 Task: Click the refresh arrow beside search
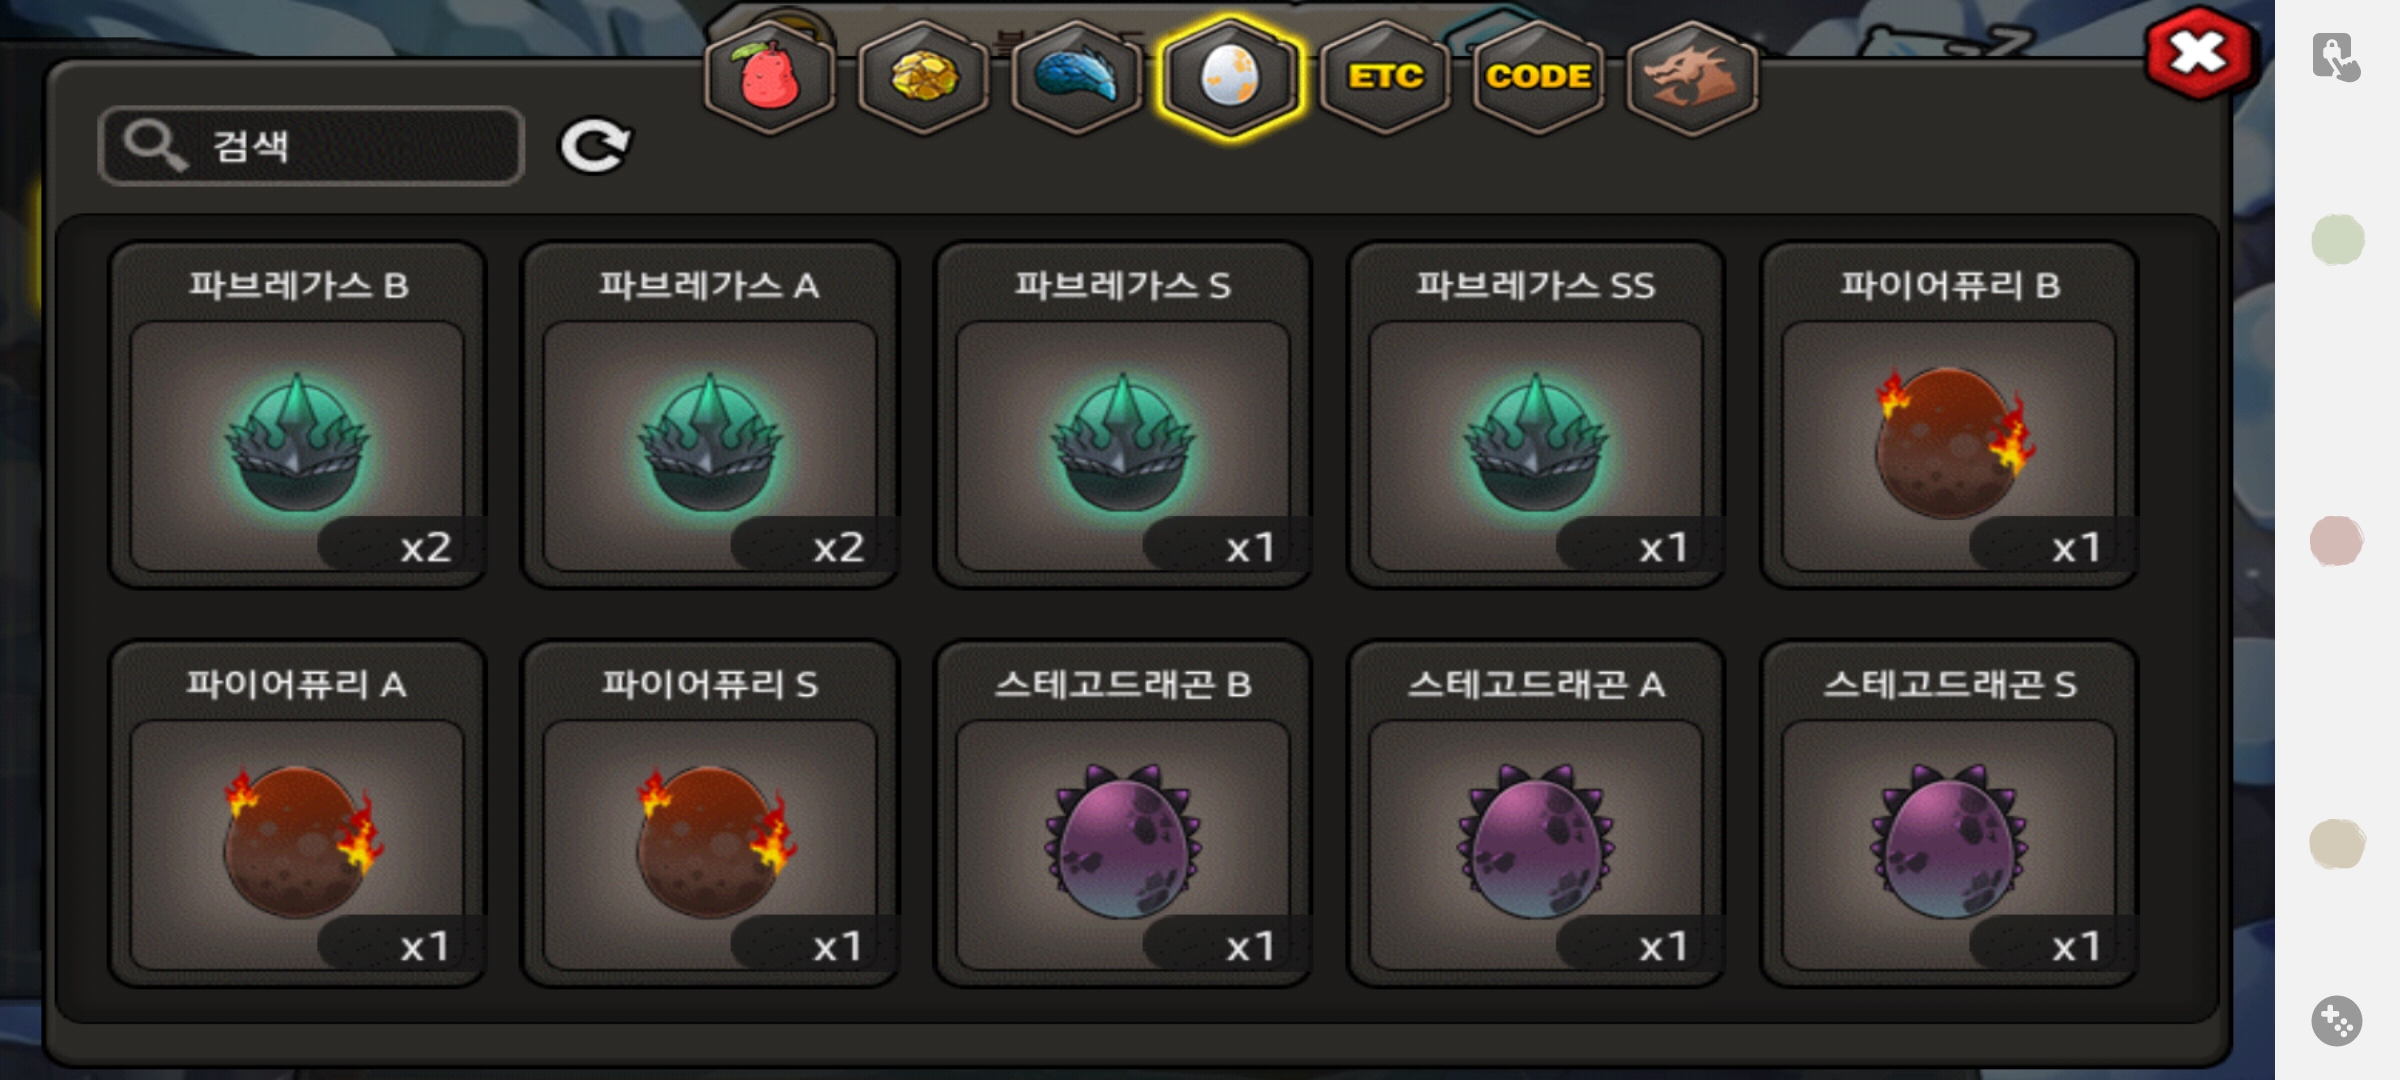coord(594,146)
